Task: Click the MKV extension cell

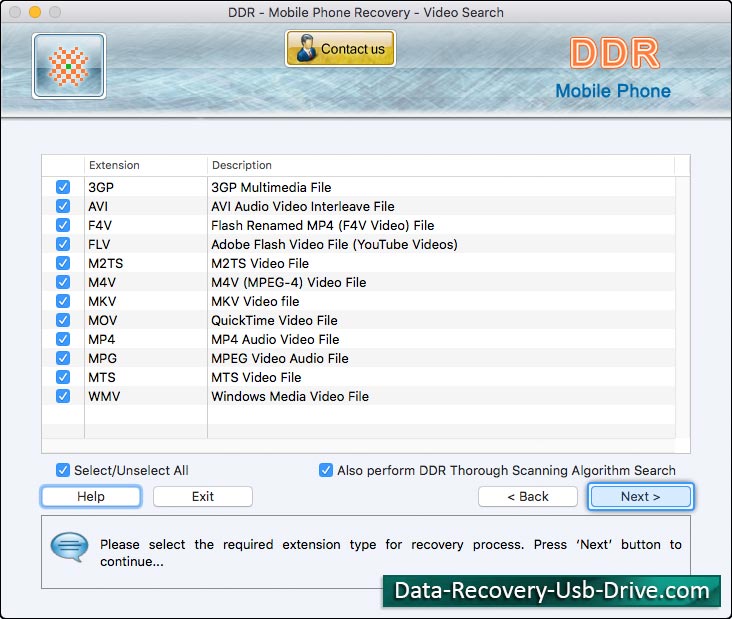Action: pyautogui.click(x=146, y=302)
